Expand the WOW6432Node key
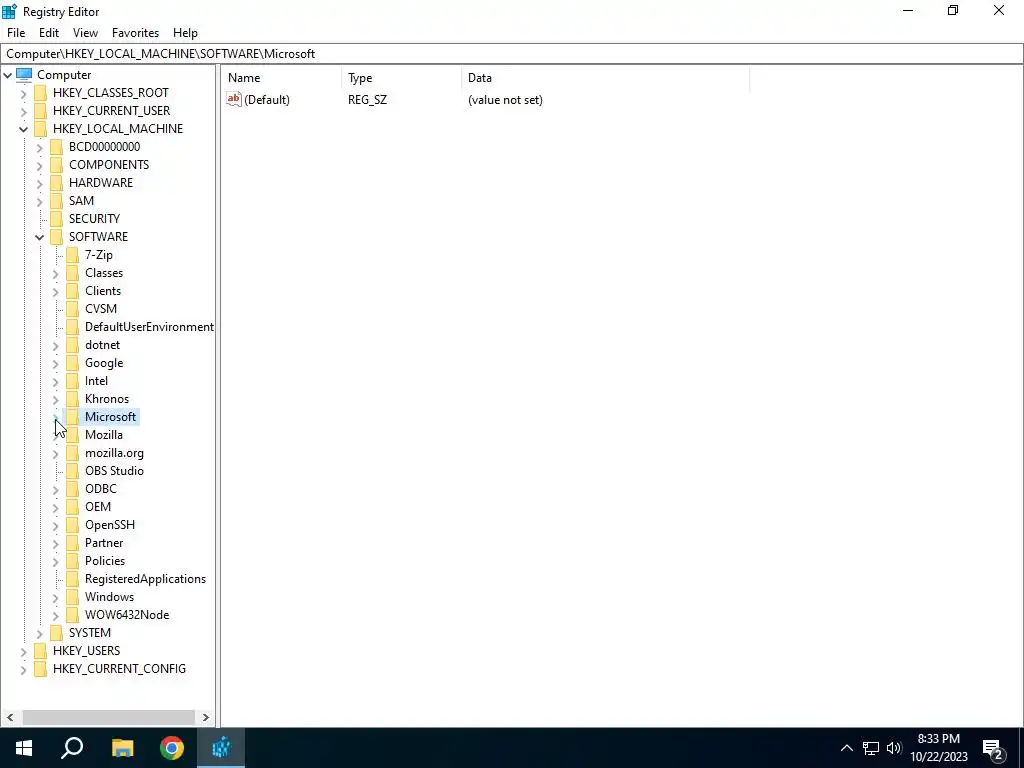The height and width of the screenshot is (768, 1024). pos(56,615)
